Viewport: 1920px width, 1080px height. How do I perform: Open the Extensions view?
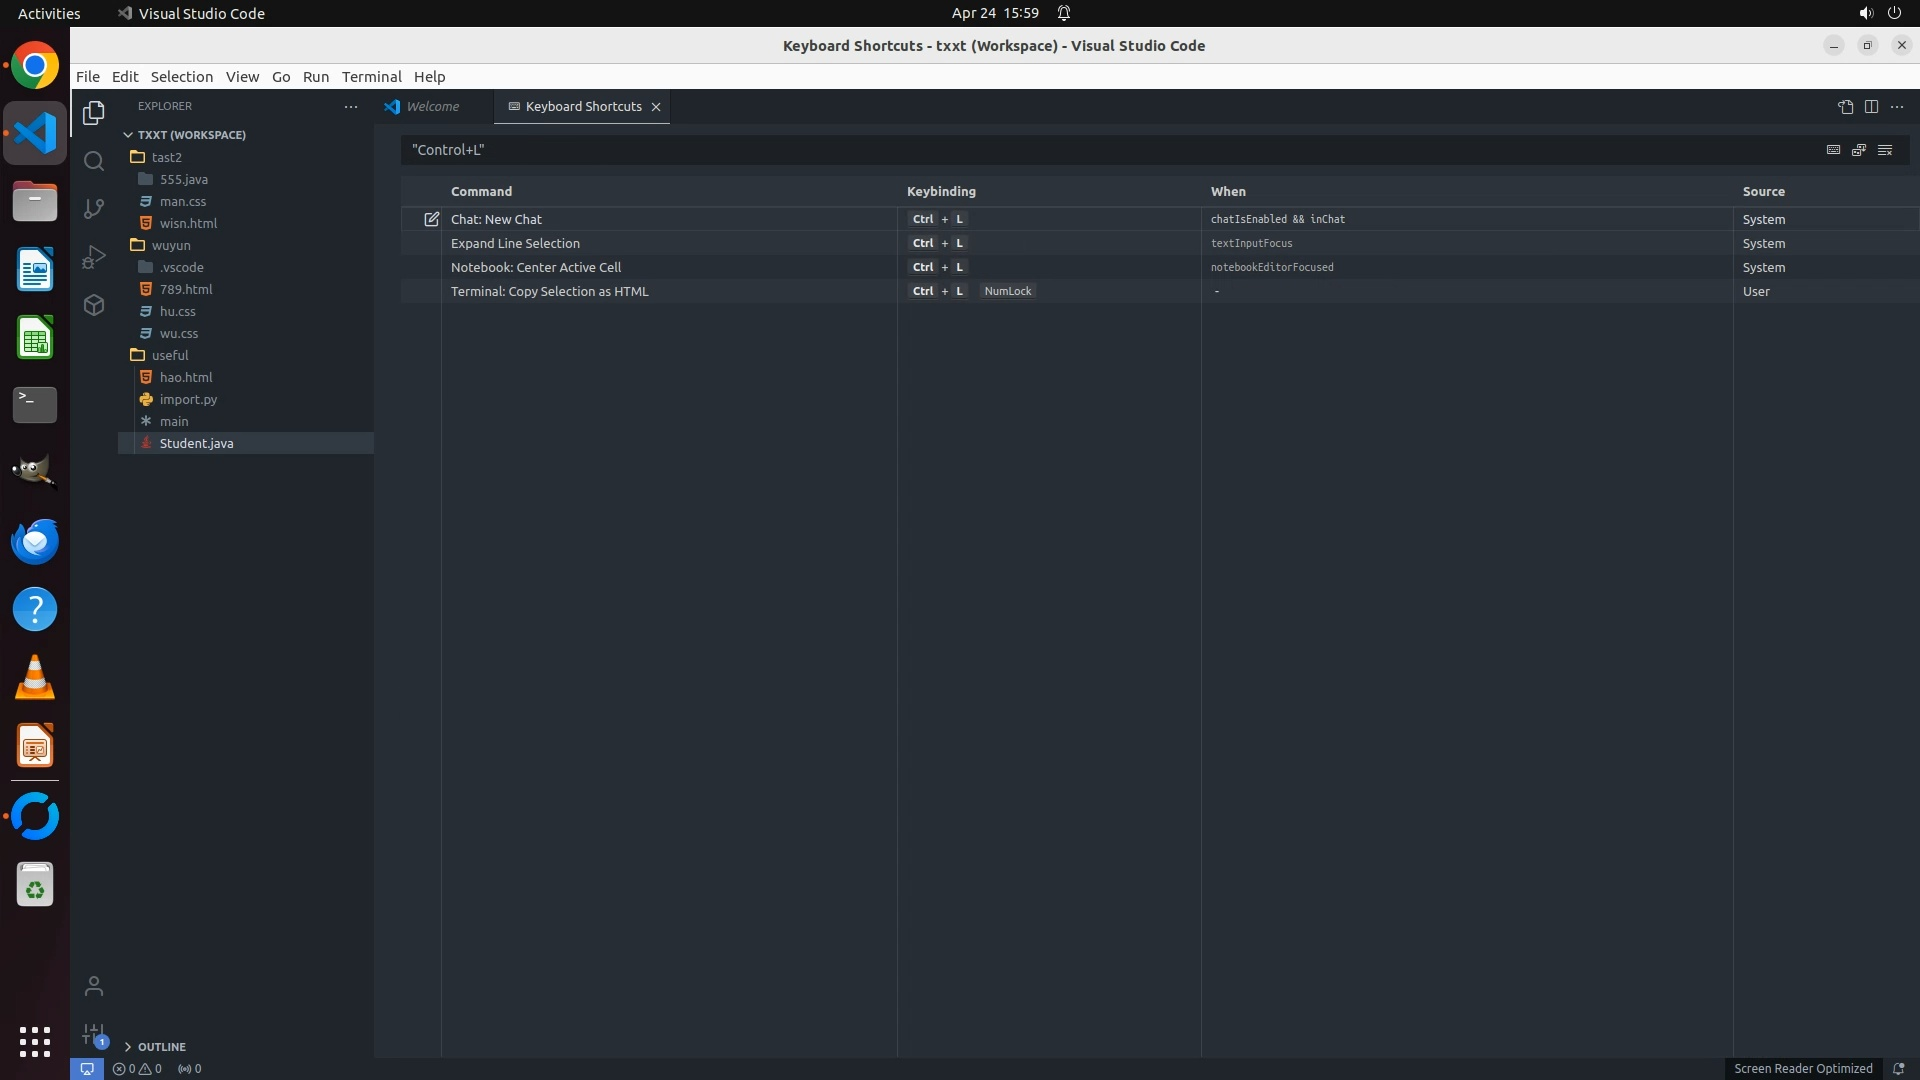point(94,305)
